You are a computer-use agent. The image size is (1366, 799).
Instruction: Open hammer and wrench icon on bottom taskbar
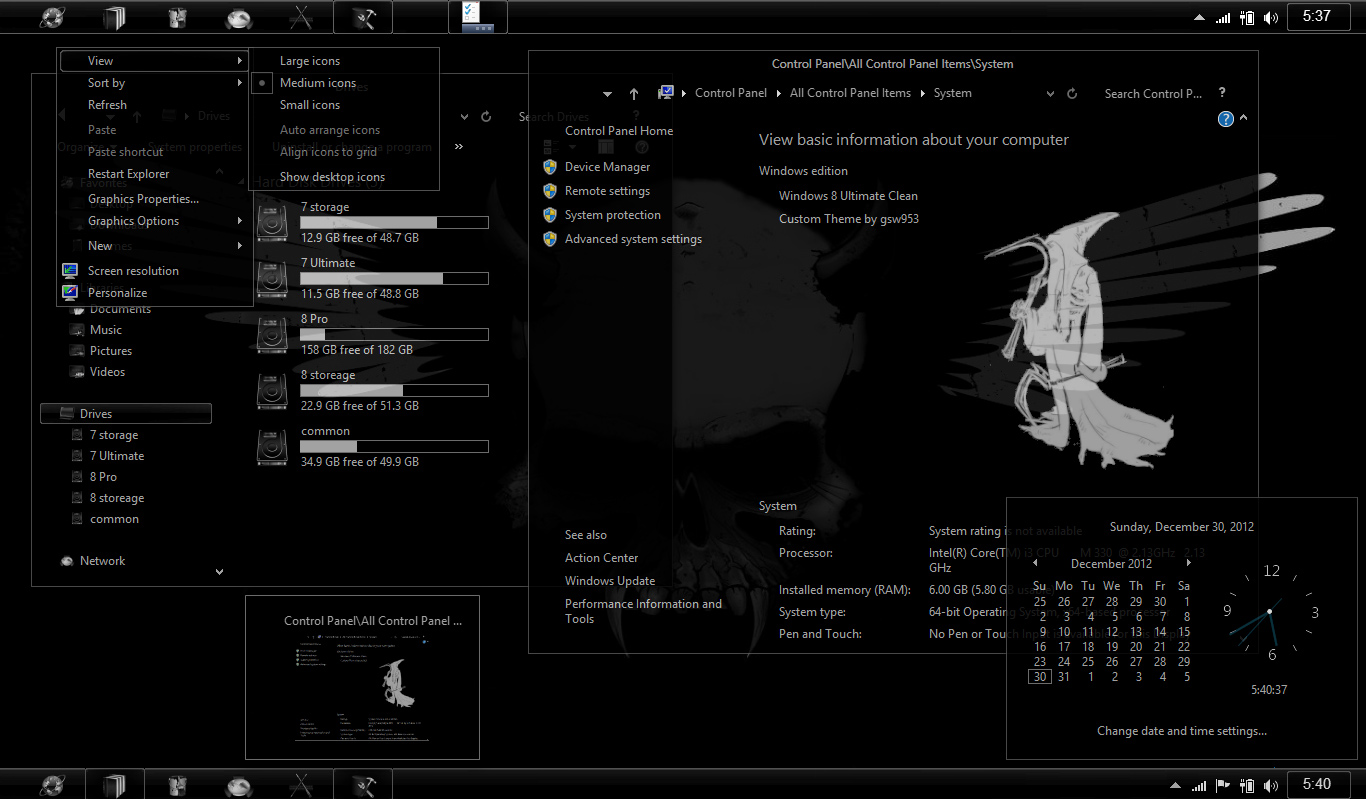click(362, 785)
